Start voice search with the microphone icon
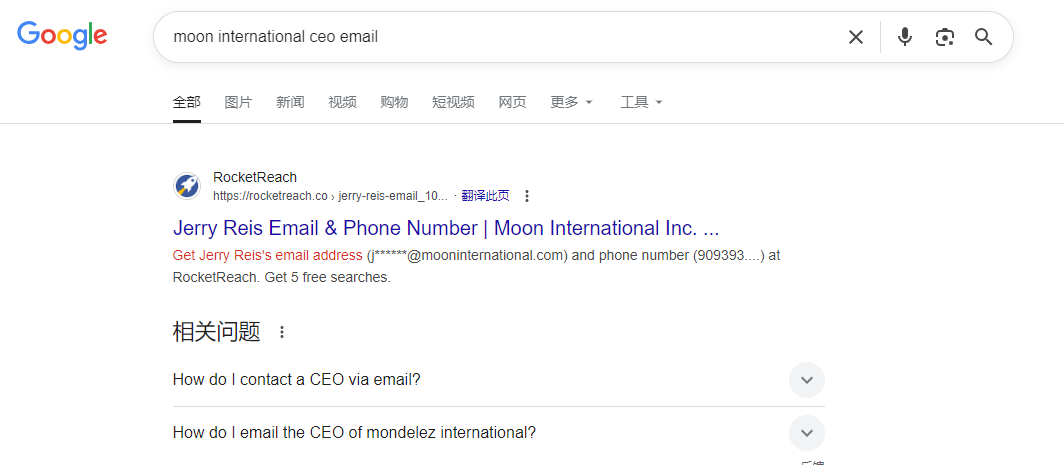Image resolution: width=1064 pixels, height=465 pixels. [905, 37]
